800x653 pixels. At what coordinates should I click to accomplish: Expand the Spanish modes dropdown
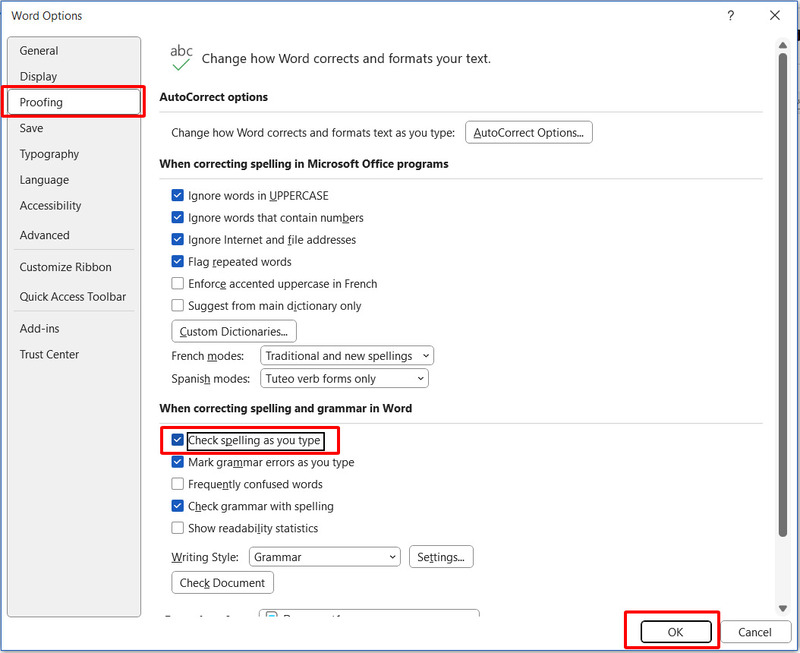coord(344,379)
